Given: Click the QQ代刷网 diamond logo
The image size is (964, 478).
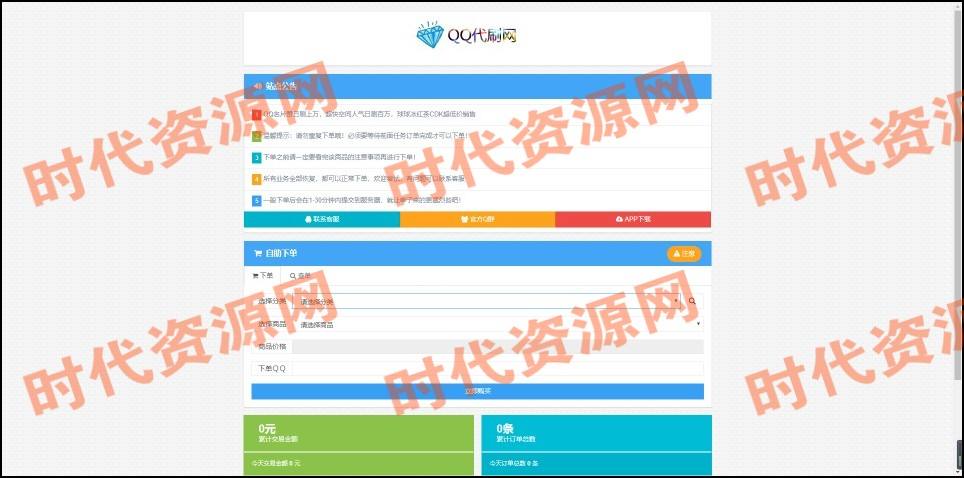Looking at the screenshot, I should pyautogui.click(x=466, y=36).
